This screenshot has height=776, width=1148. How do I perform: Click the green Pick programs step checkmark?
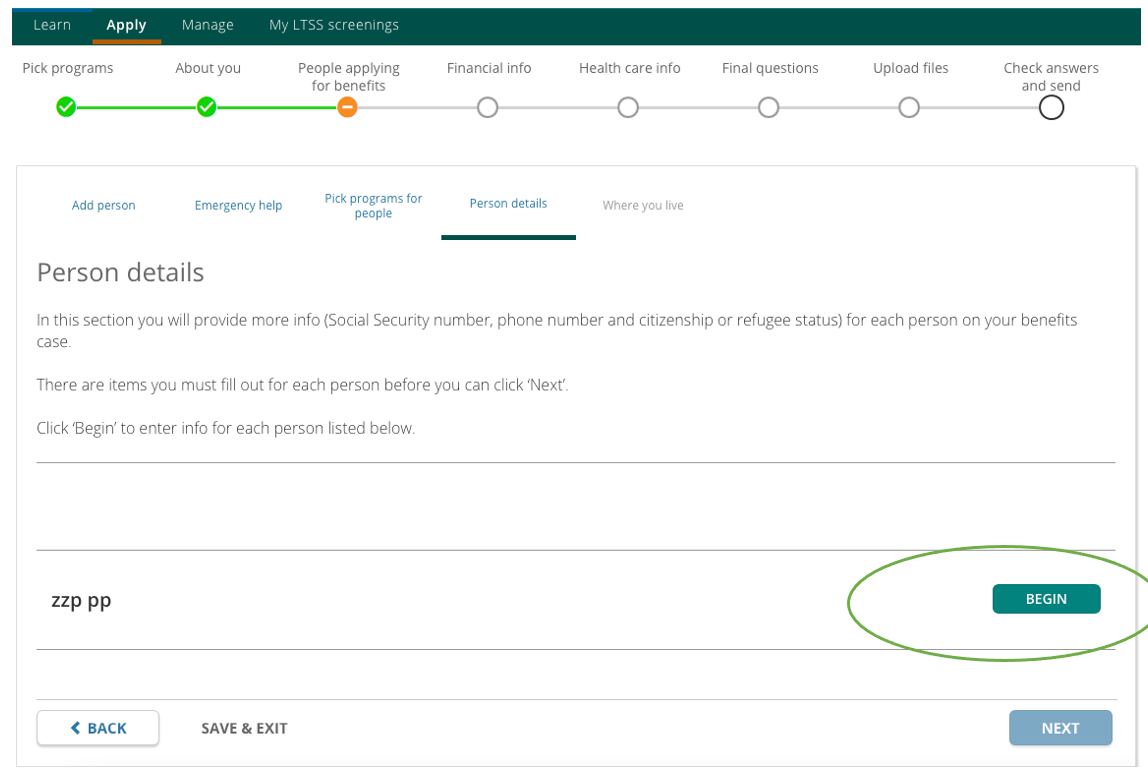click(66, 108)
